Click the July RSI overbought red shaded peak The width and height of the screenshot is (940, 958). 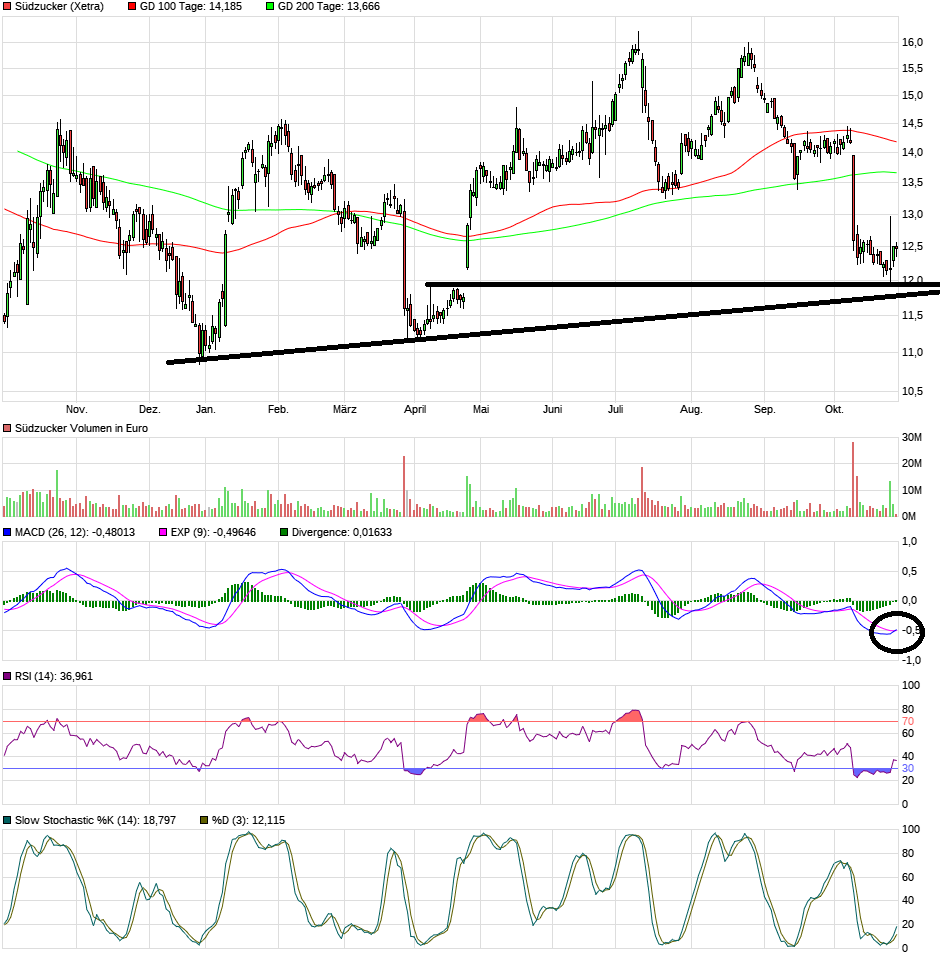tap(632, 715)
